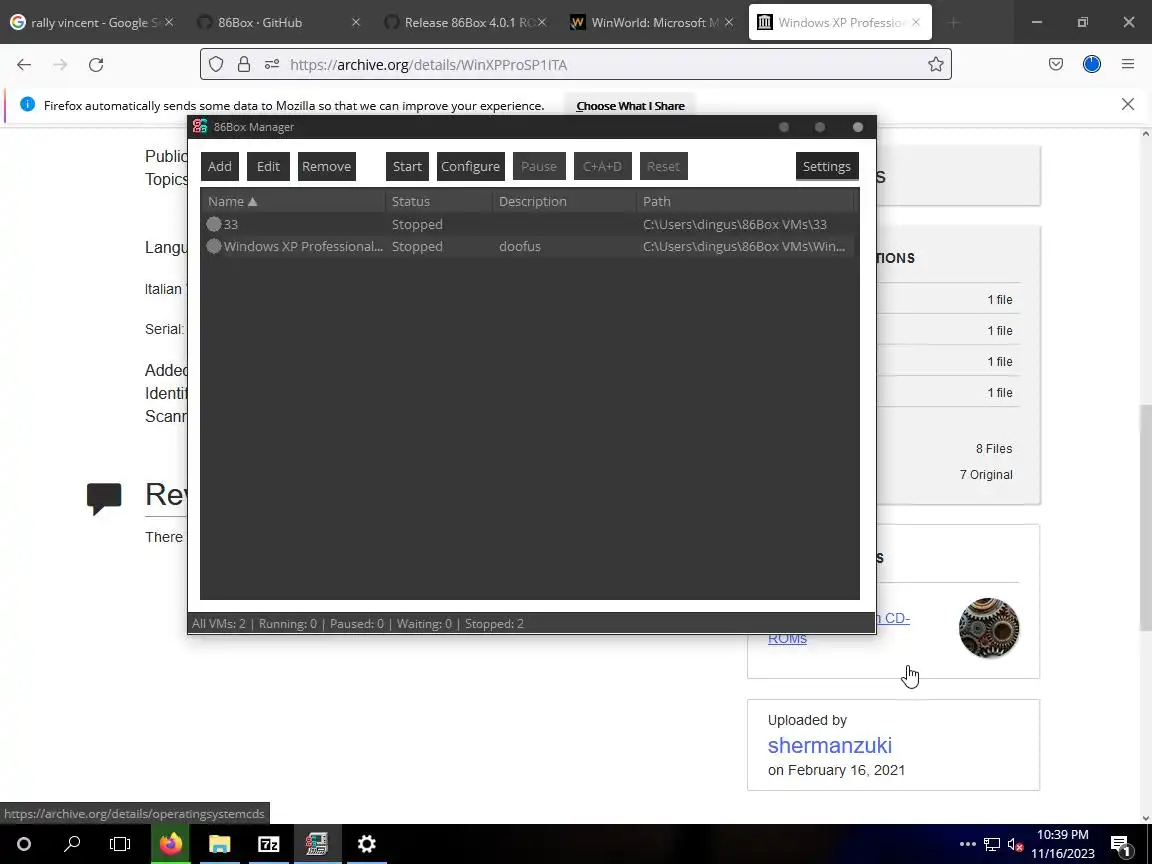Screen dimensions: 1152x864
Task: Bookmark page with star icon
Action: click(x=935, y=65)
